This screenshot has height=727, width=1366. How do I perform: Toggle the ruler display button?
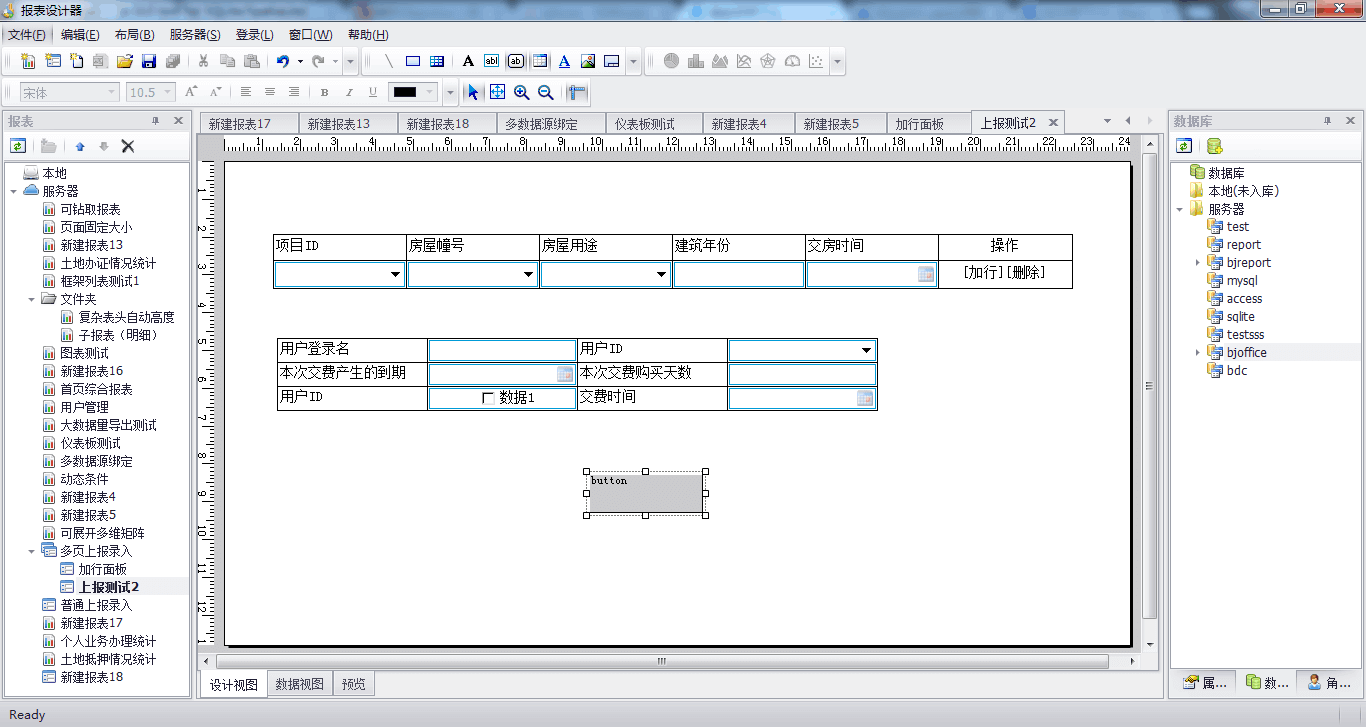click(577, 92)
